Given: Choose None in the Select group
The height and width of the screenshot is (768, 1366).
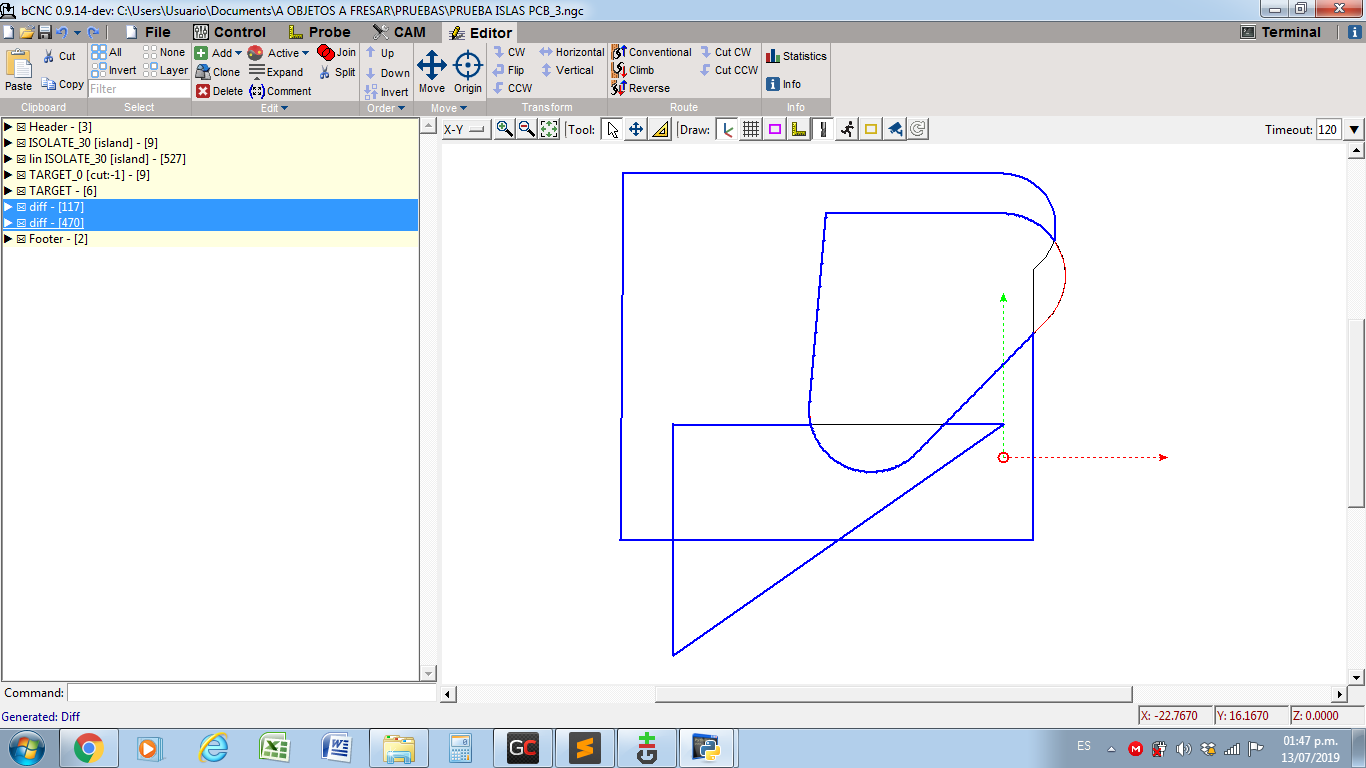Looking at the screenshot, I should click(164, 52).
